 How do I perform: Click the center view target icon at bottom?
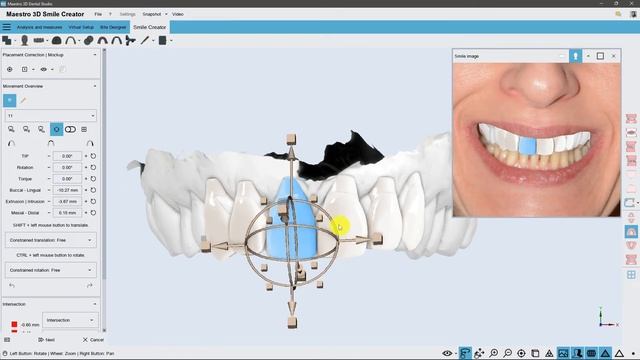pyautogui.click(x=521, y=353)
